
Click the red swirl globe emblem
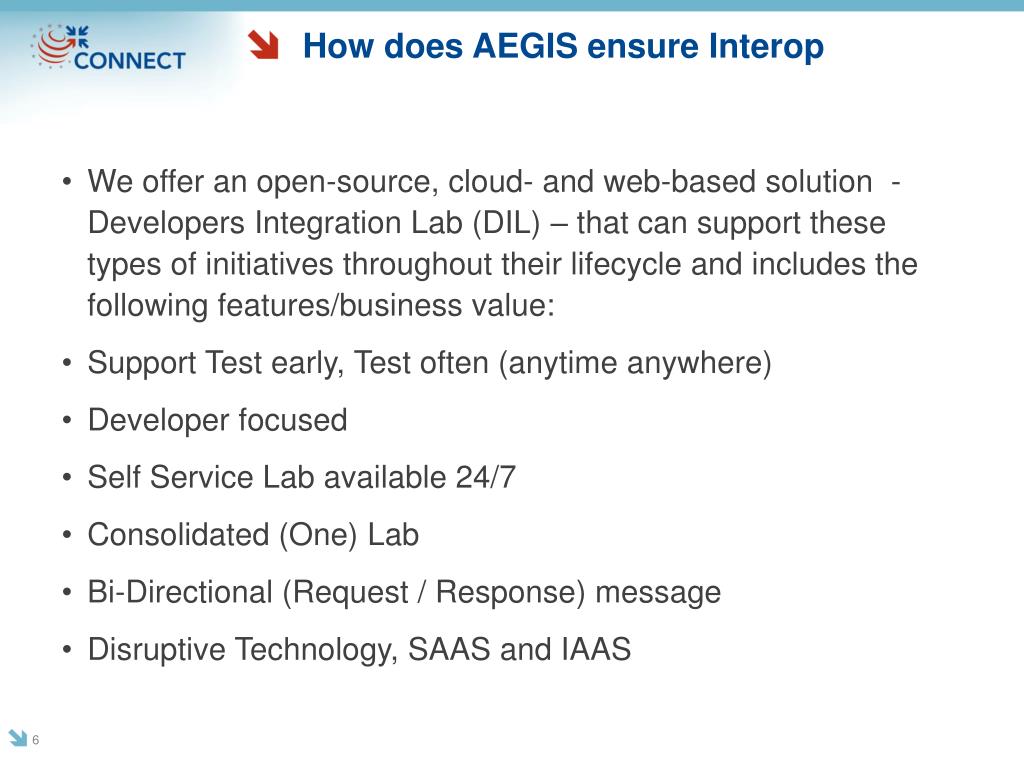point(54,47)
